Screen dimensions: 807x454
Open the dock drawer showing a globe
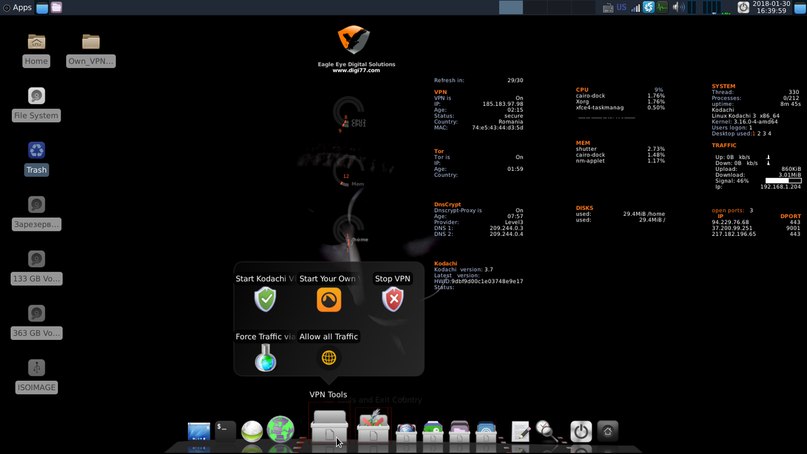tap(406, 431)
